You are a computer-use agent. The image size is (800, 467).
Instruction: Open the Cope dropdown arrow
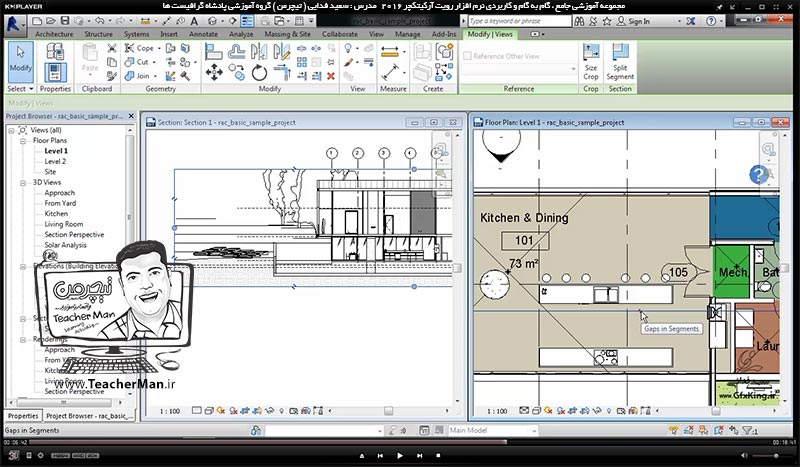(159, 48)
